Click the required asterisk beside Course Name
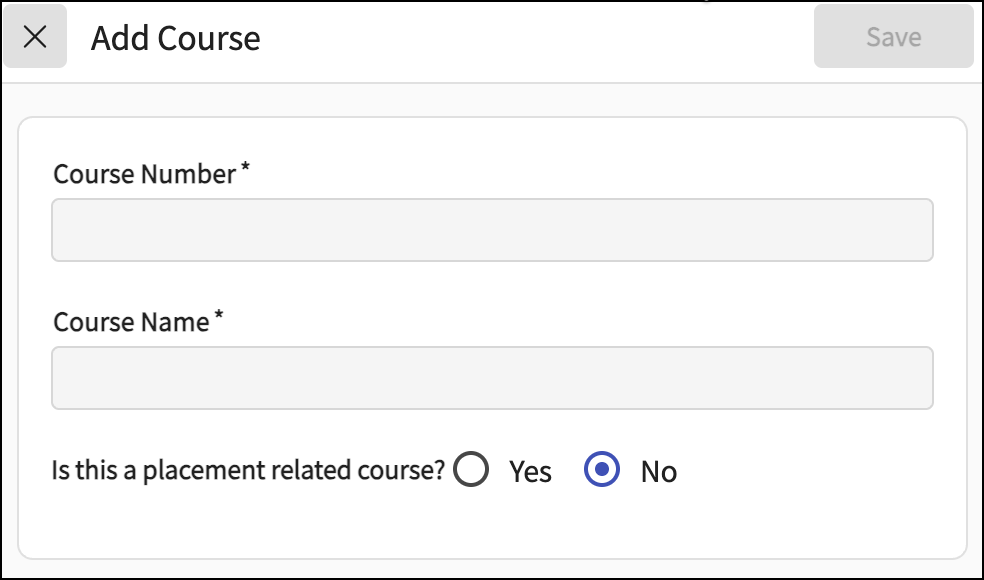 click(x=219, y=319)
